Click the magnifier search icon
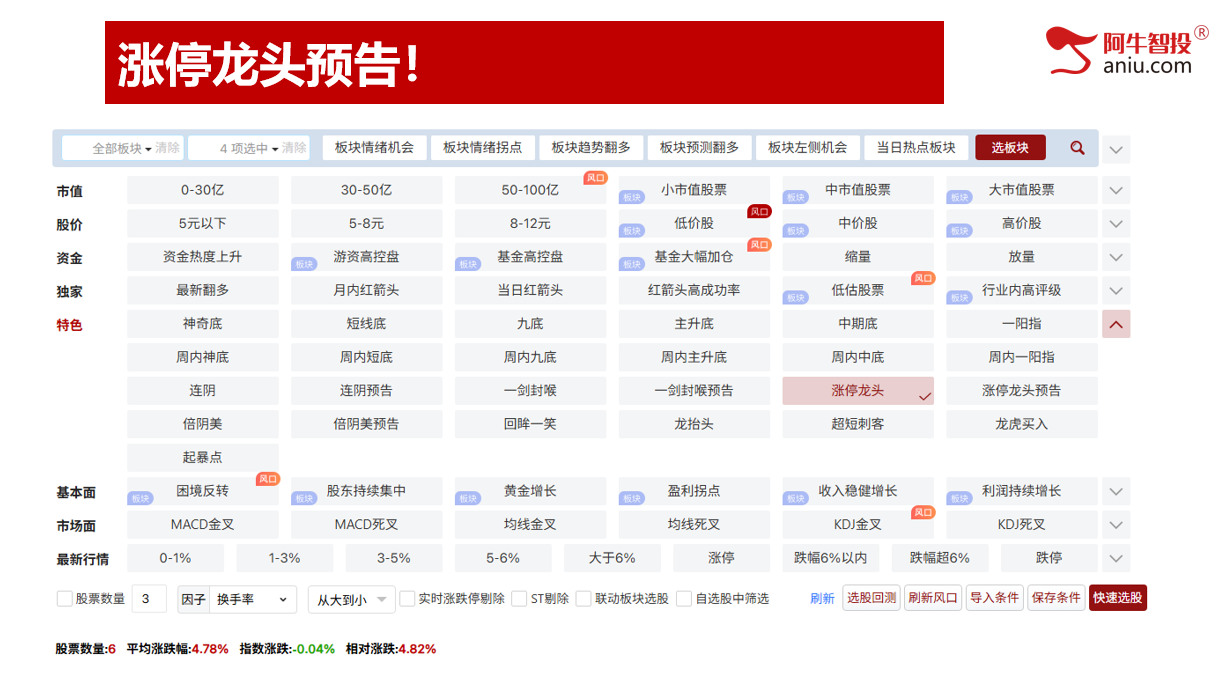 click(x=1077, y=148)
